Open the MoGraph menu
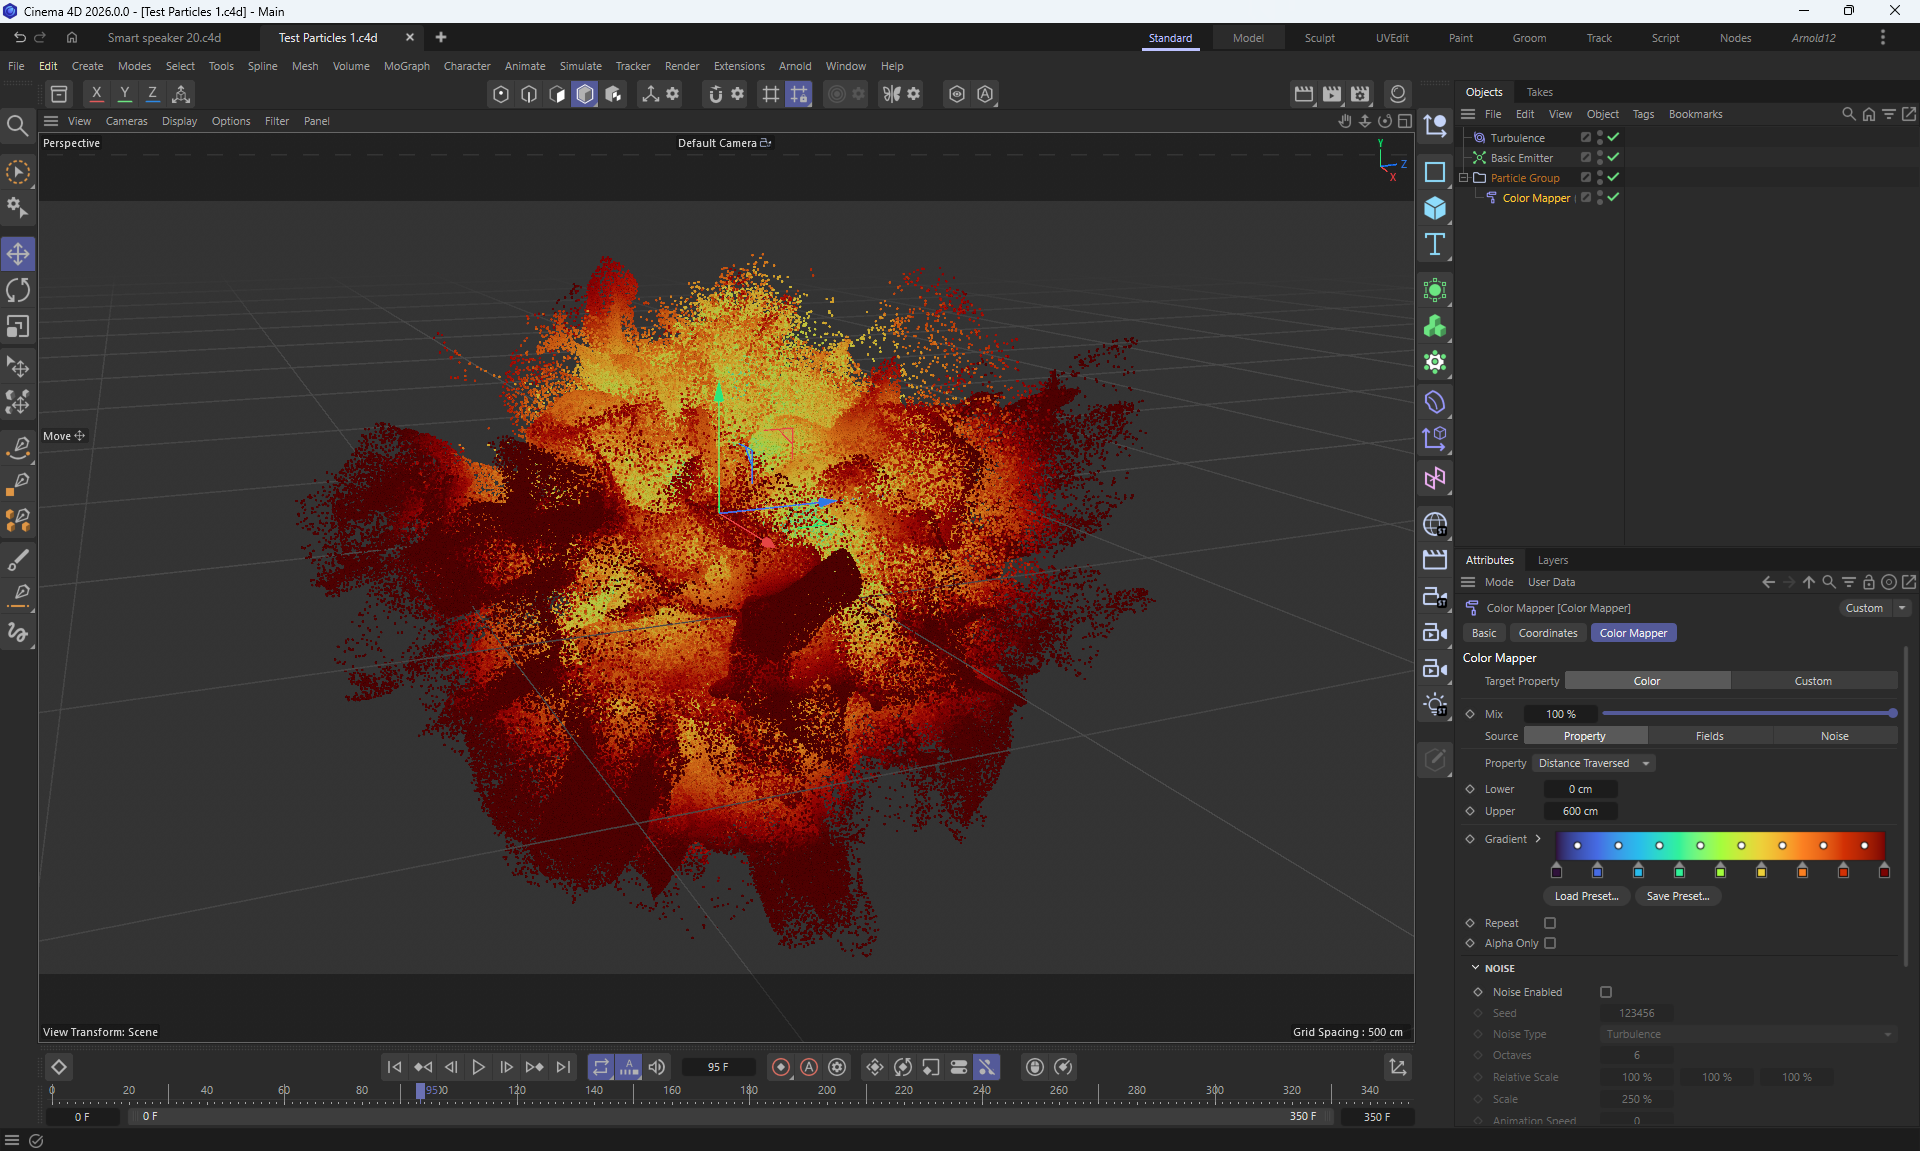This screenshot has height=1151, width=1920. [406, 66]
